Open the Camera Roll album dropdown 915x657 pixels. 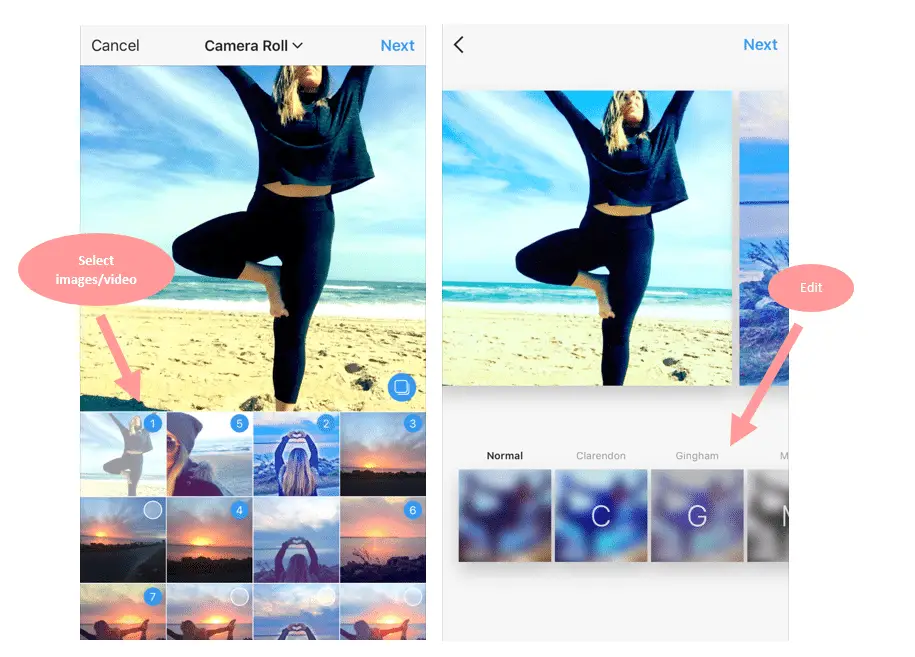[x=253, y=46]
